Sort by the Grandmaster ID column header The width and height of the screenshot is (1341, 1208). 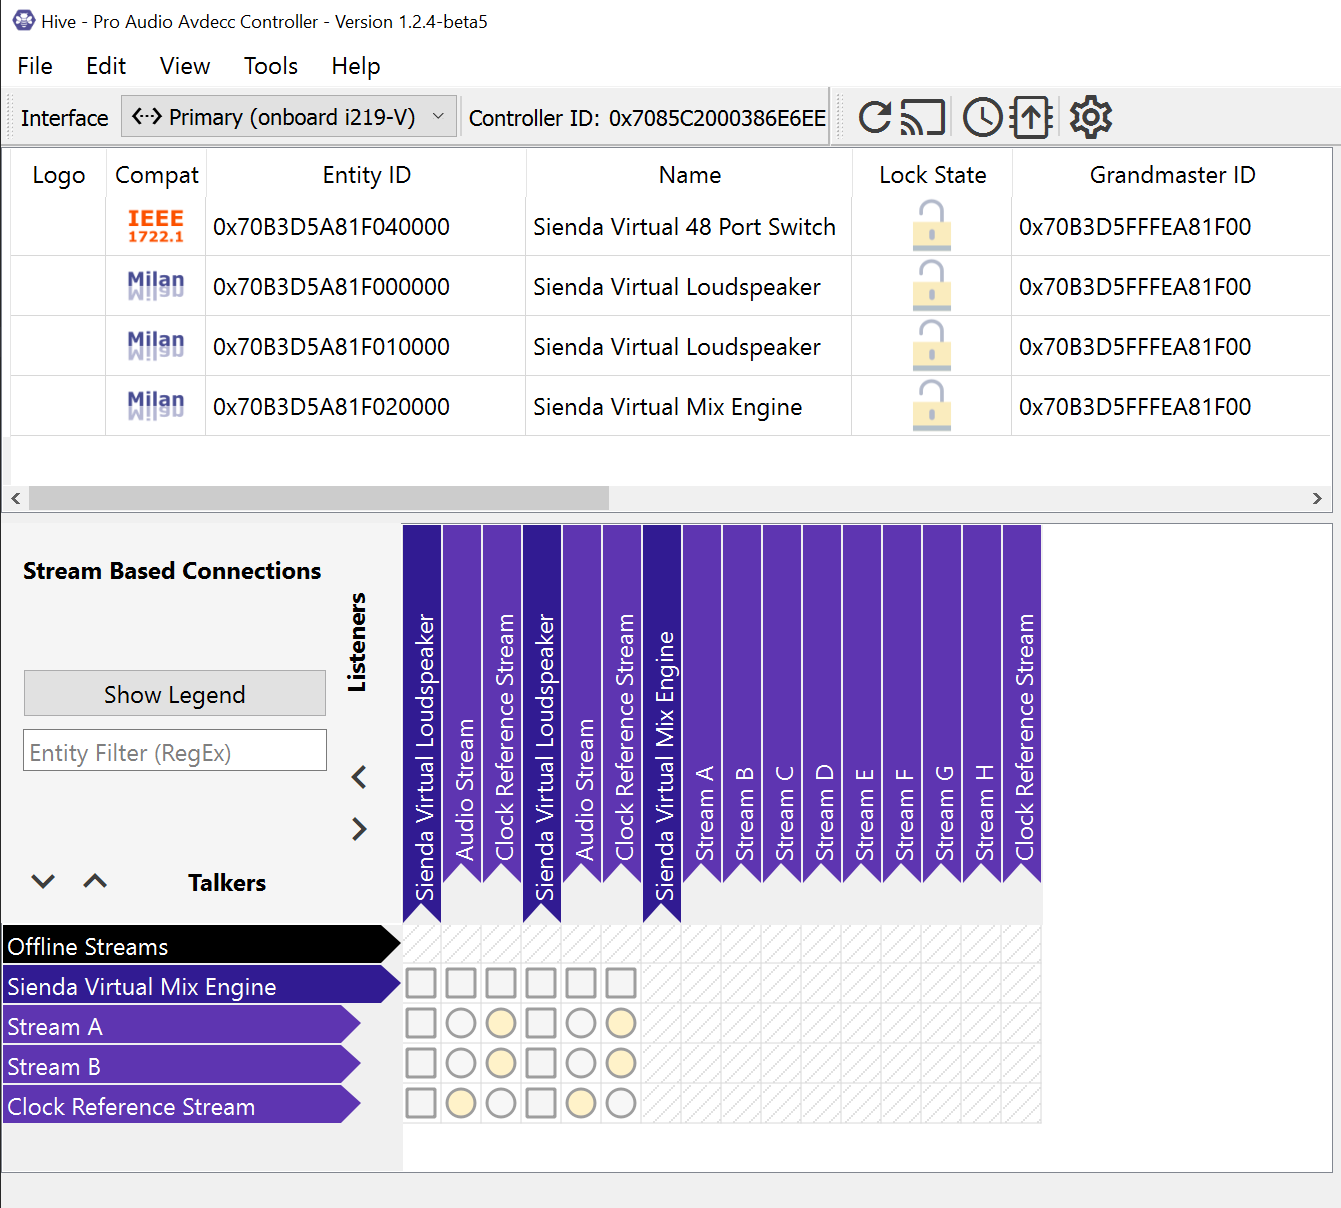pyautogui.click(x=1172, y=174)
